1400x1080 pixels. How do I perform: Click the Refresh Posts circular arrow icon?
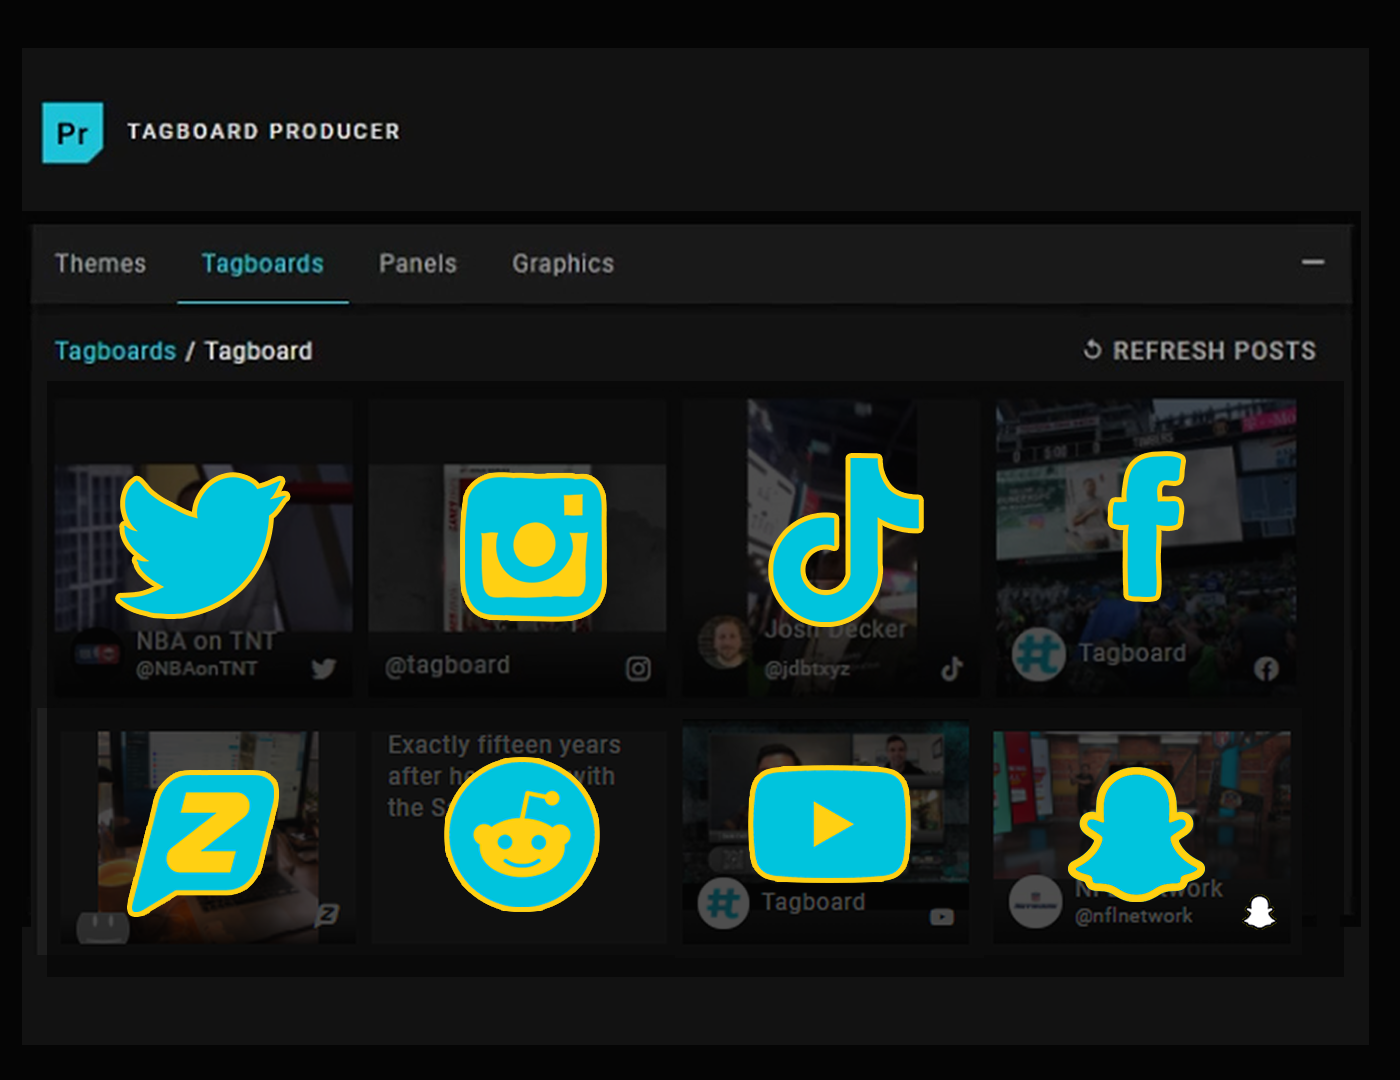[x=1092, y=351]
